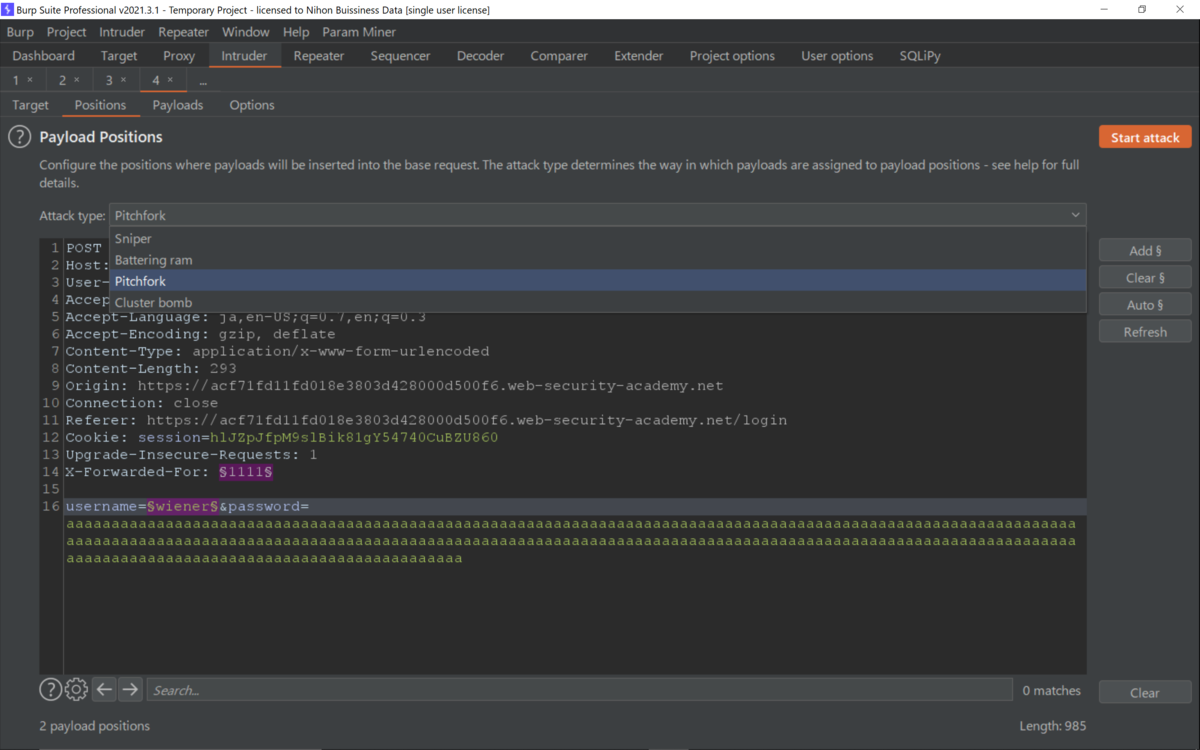1200x750 pixels.
Task: Switch to Intruder attack tab 3
Action: [109, 80]
